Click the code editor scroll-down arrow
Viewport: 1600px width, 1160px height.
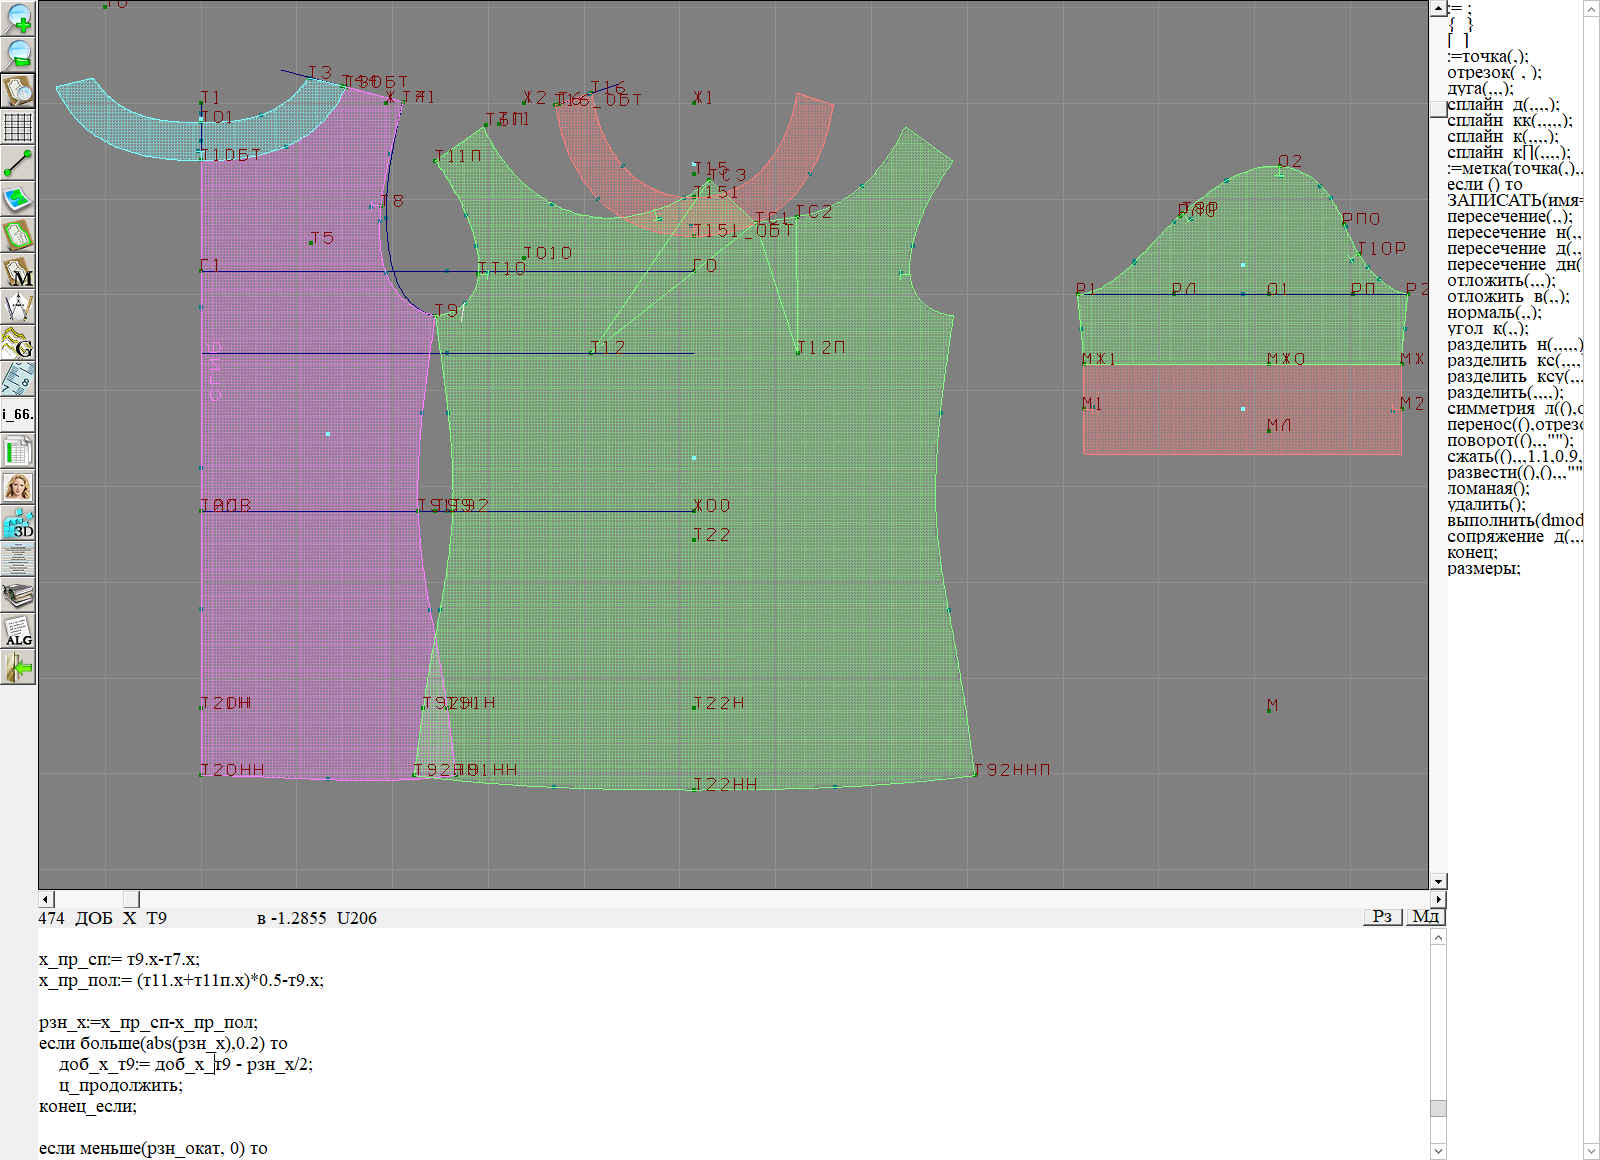point(1438,1150)
